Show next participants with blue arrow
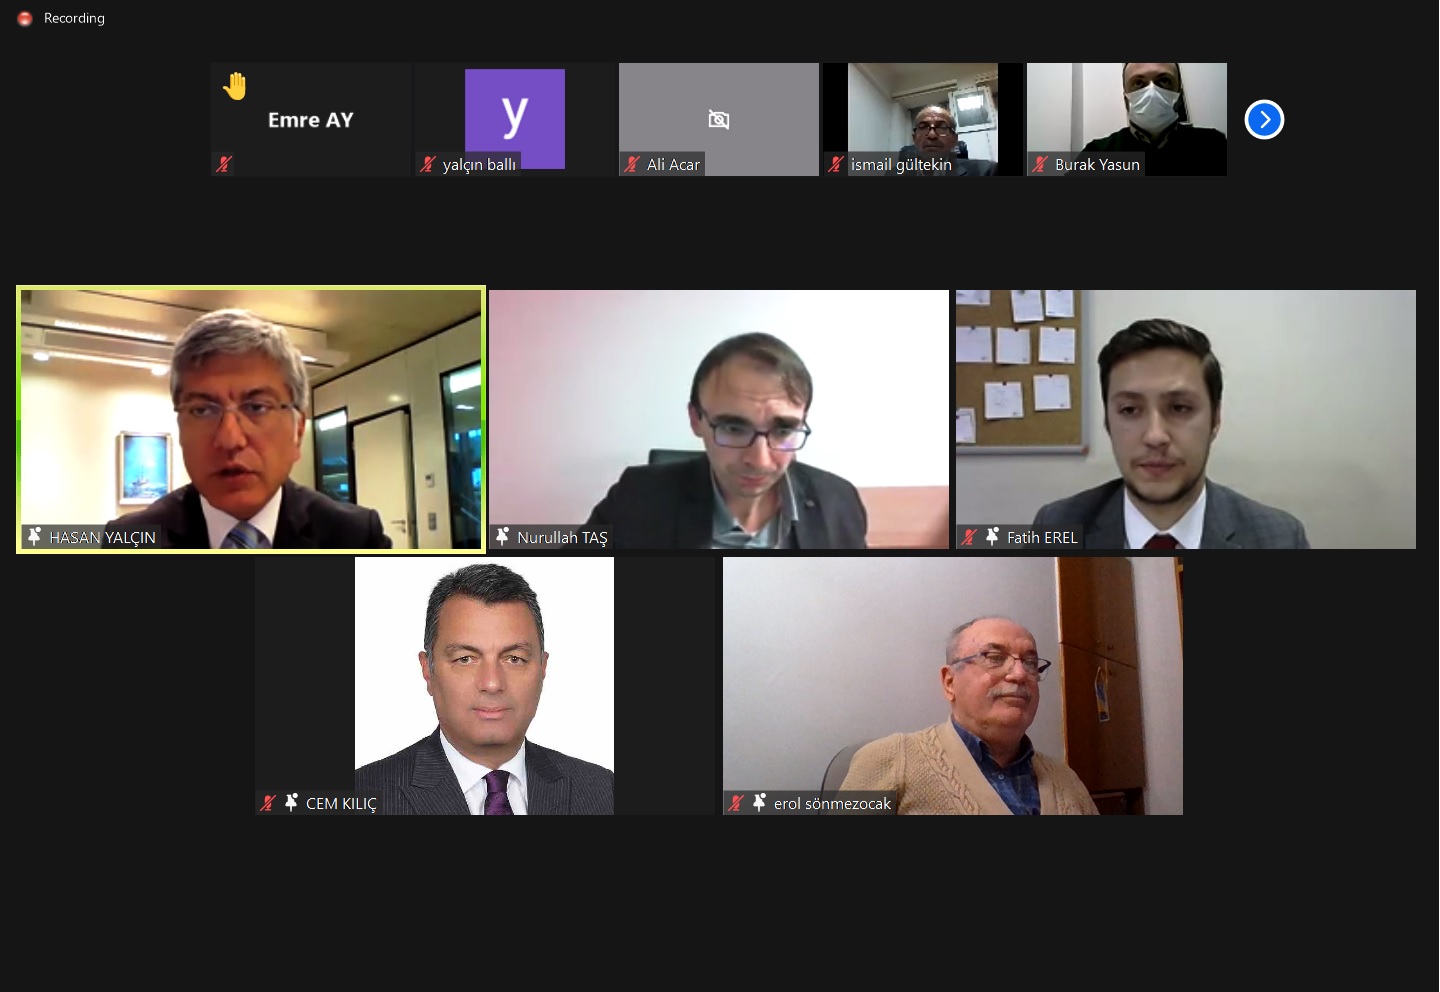Image resolution: width=1440 pixels, height=992 pixels. click(x=1264, y=120)
